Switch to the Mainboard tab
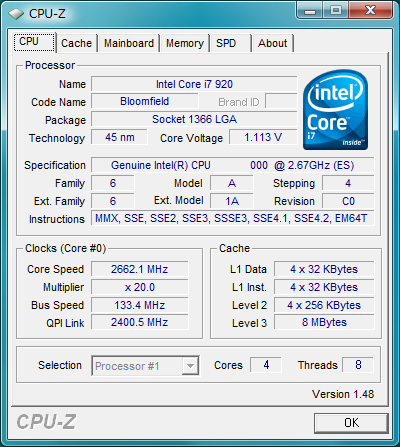Image resolution: width=400 pixels, height=447 pixels. pos(129,43)
